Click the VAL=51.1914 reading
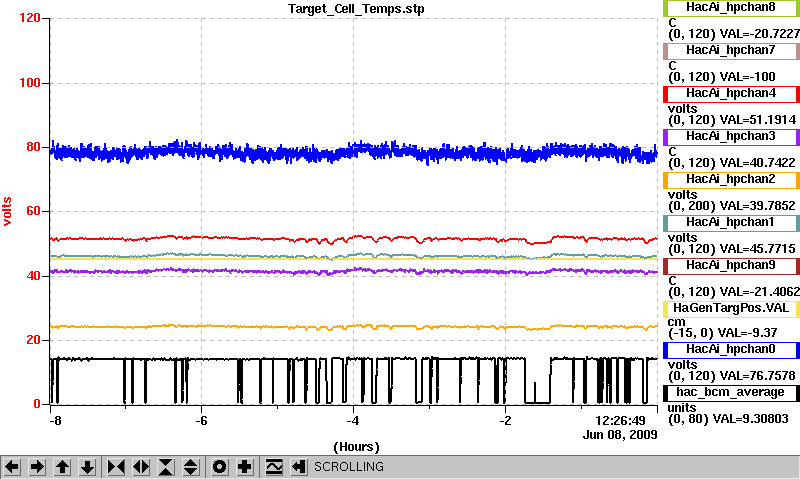 coord(758,120)
